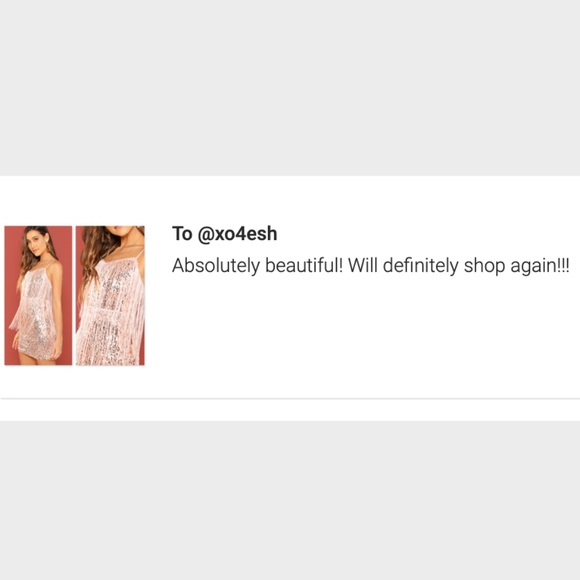
Task: Click the horizontal divider under the review
Action: pyautogui.click(x=290, y=399)
